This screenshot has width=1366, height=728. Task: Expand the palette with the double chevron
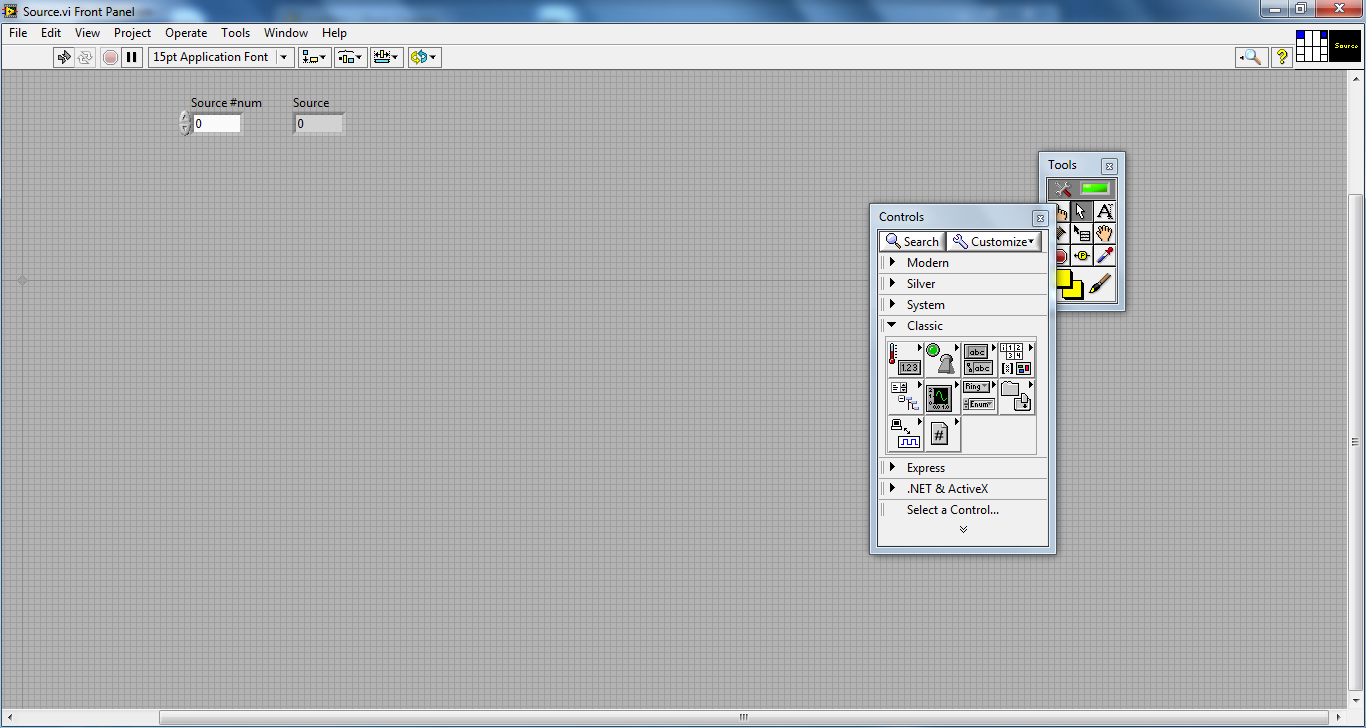pyautogui.click(x=963, y=530)
